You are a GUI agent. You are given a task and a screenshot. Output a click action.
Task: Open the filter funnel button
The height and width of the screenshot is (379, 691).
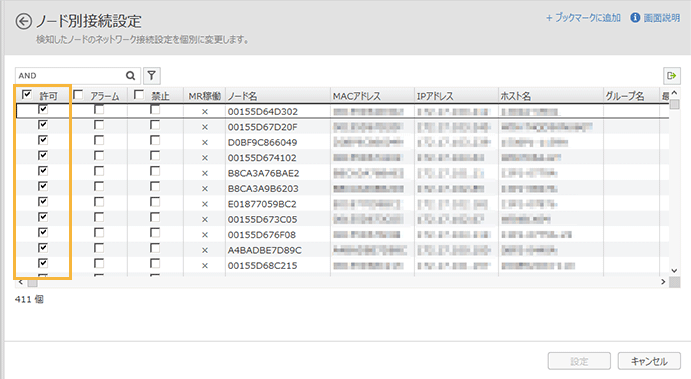(152, 76)
